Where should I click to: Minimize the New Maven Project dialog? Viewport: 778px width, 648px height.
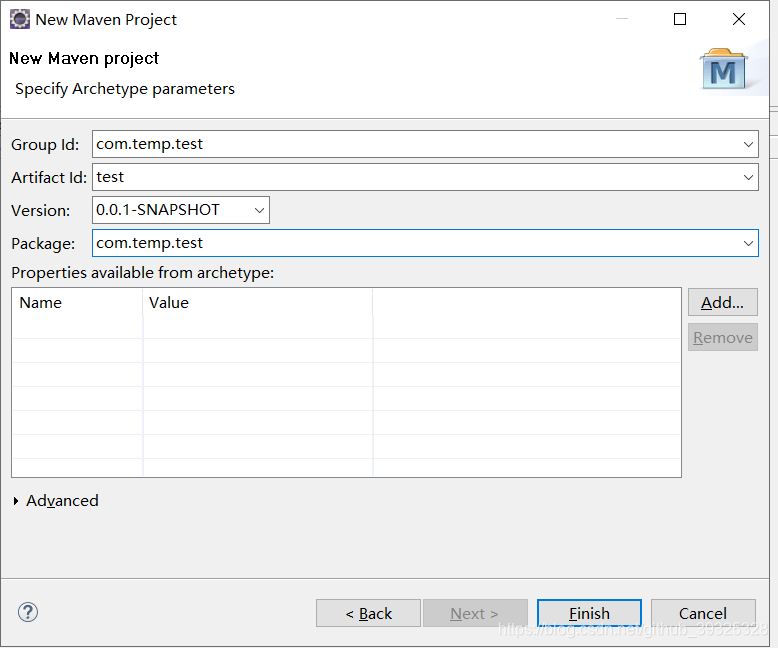coord(622,19)
